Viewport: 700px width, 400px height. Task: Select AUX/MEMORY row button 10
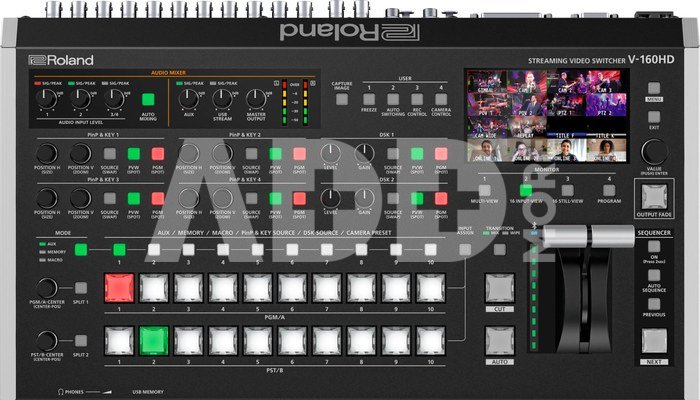(431, 250)
